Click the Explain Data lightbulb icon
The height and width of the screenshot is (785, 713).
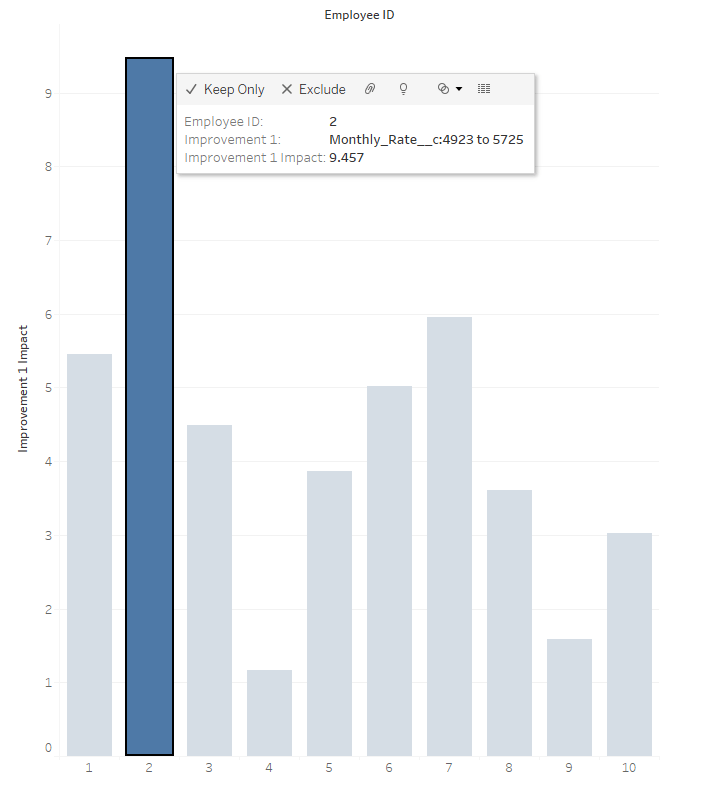tap(404, 89)
